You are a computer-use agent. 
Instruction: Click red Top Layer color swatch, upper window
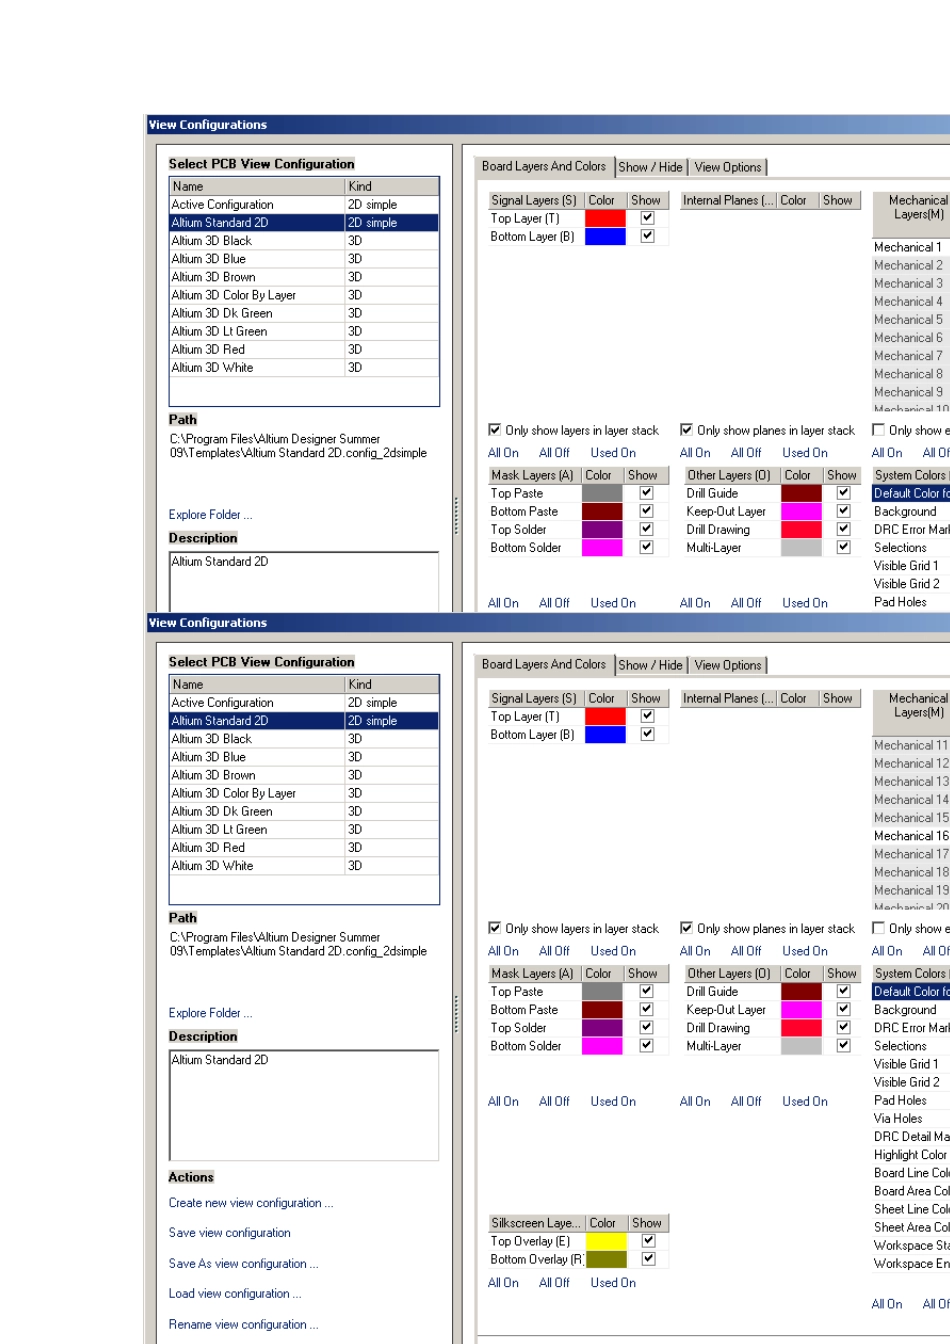coord(605,218)
